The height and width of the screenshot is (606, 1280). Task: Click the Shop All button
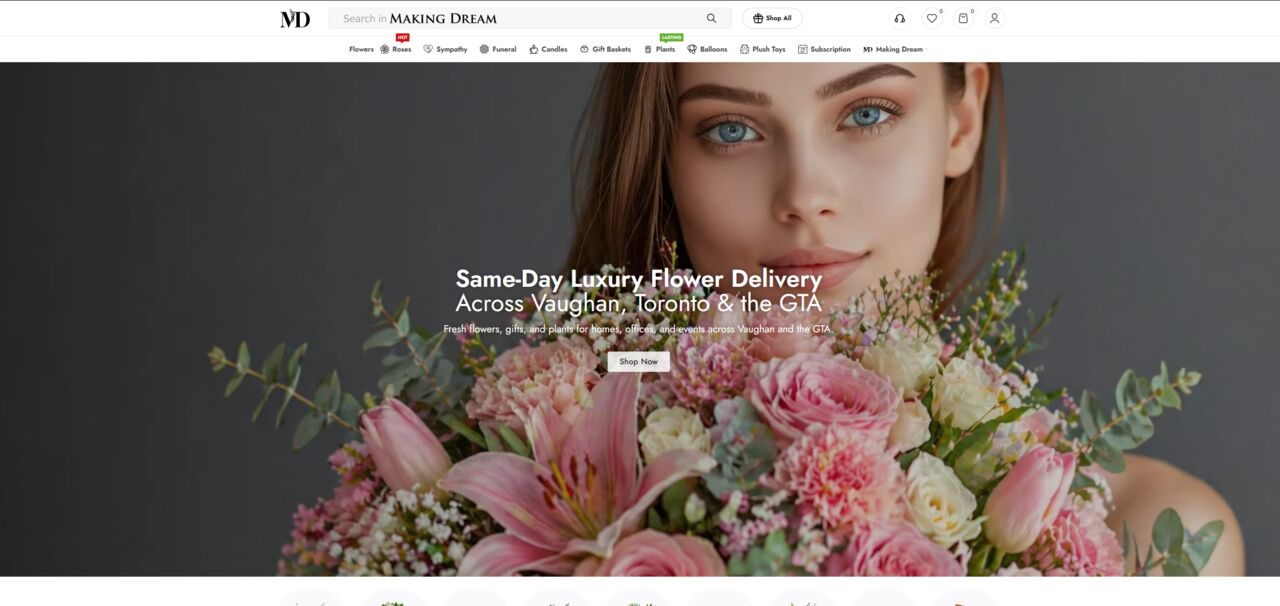pos(772,18)
